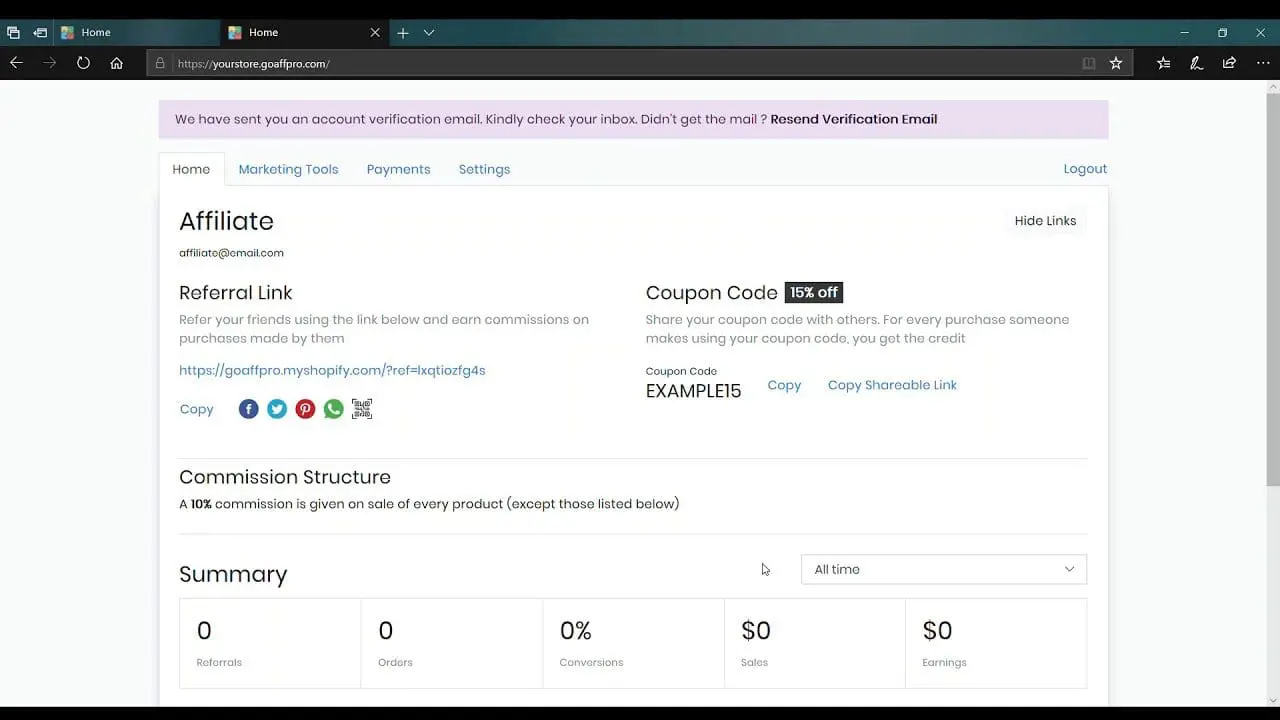Open the Payments tab
The image size is (1280, 720).
click(398, 169)
